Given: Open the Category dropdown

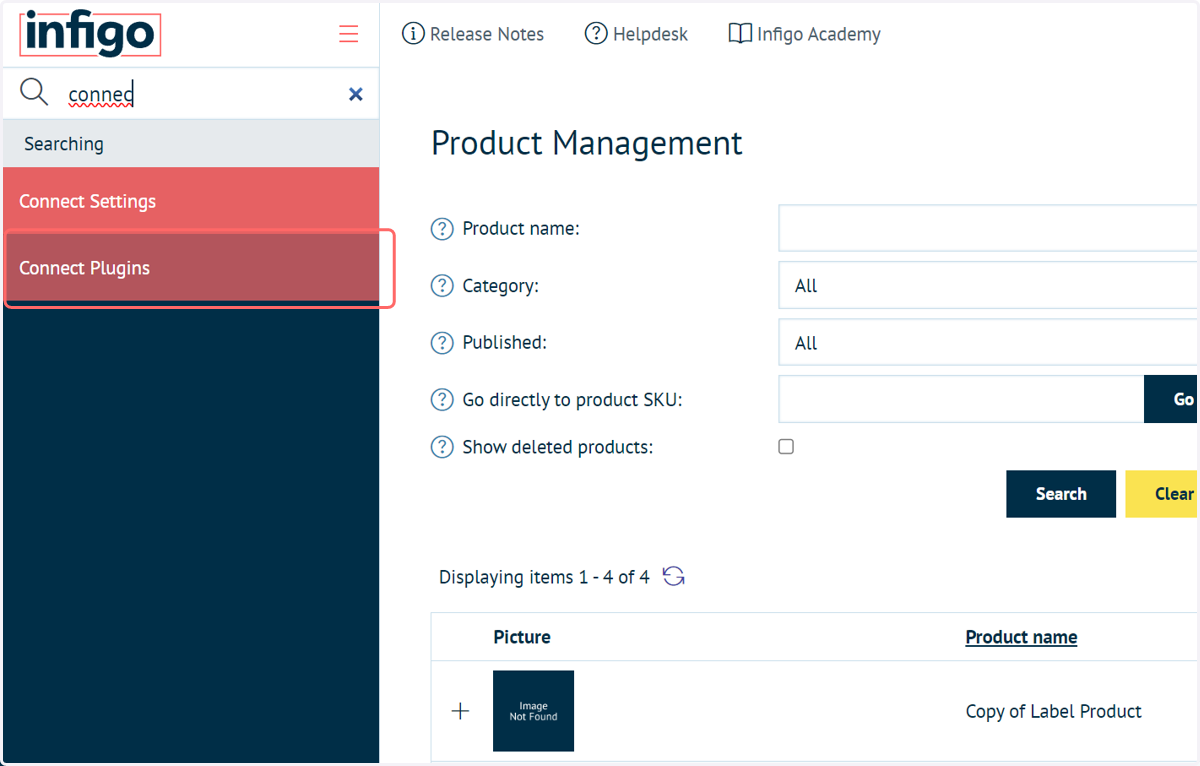Looking at the screenshot, I should coord(988,286).
